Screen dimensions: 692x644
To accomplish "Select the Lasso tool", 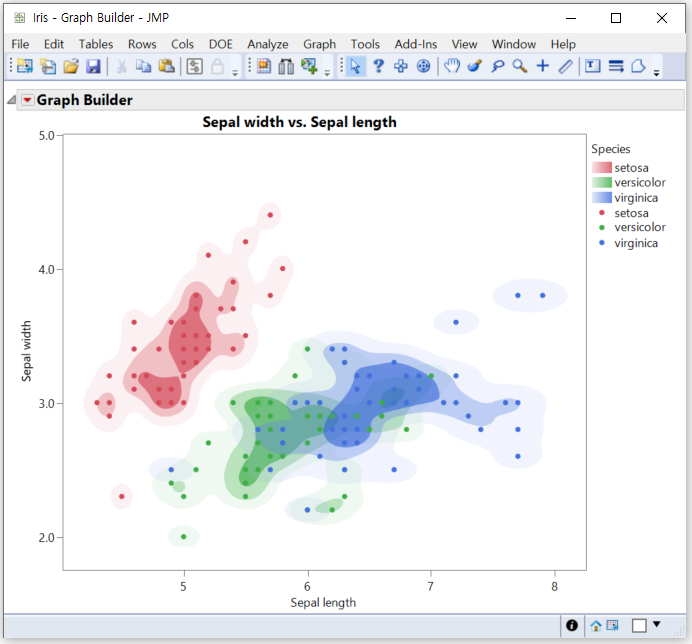I will tap(497, 66).
